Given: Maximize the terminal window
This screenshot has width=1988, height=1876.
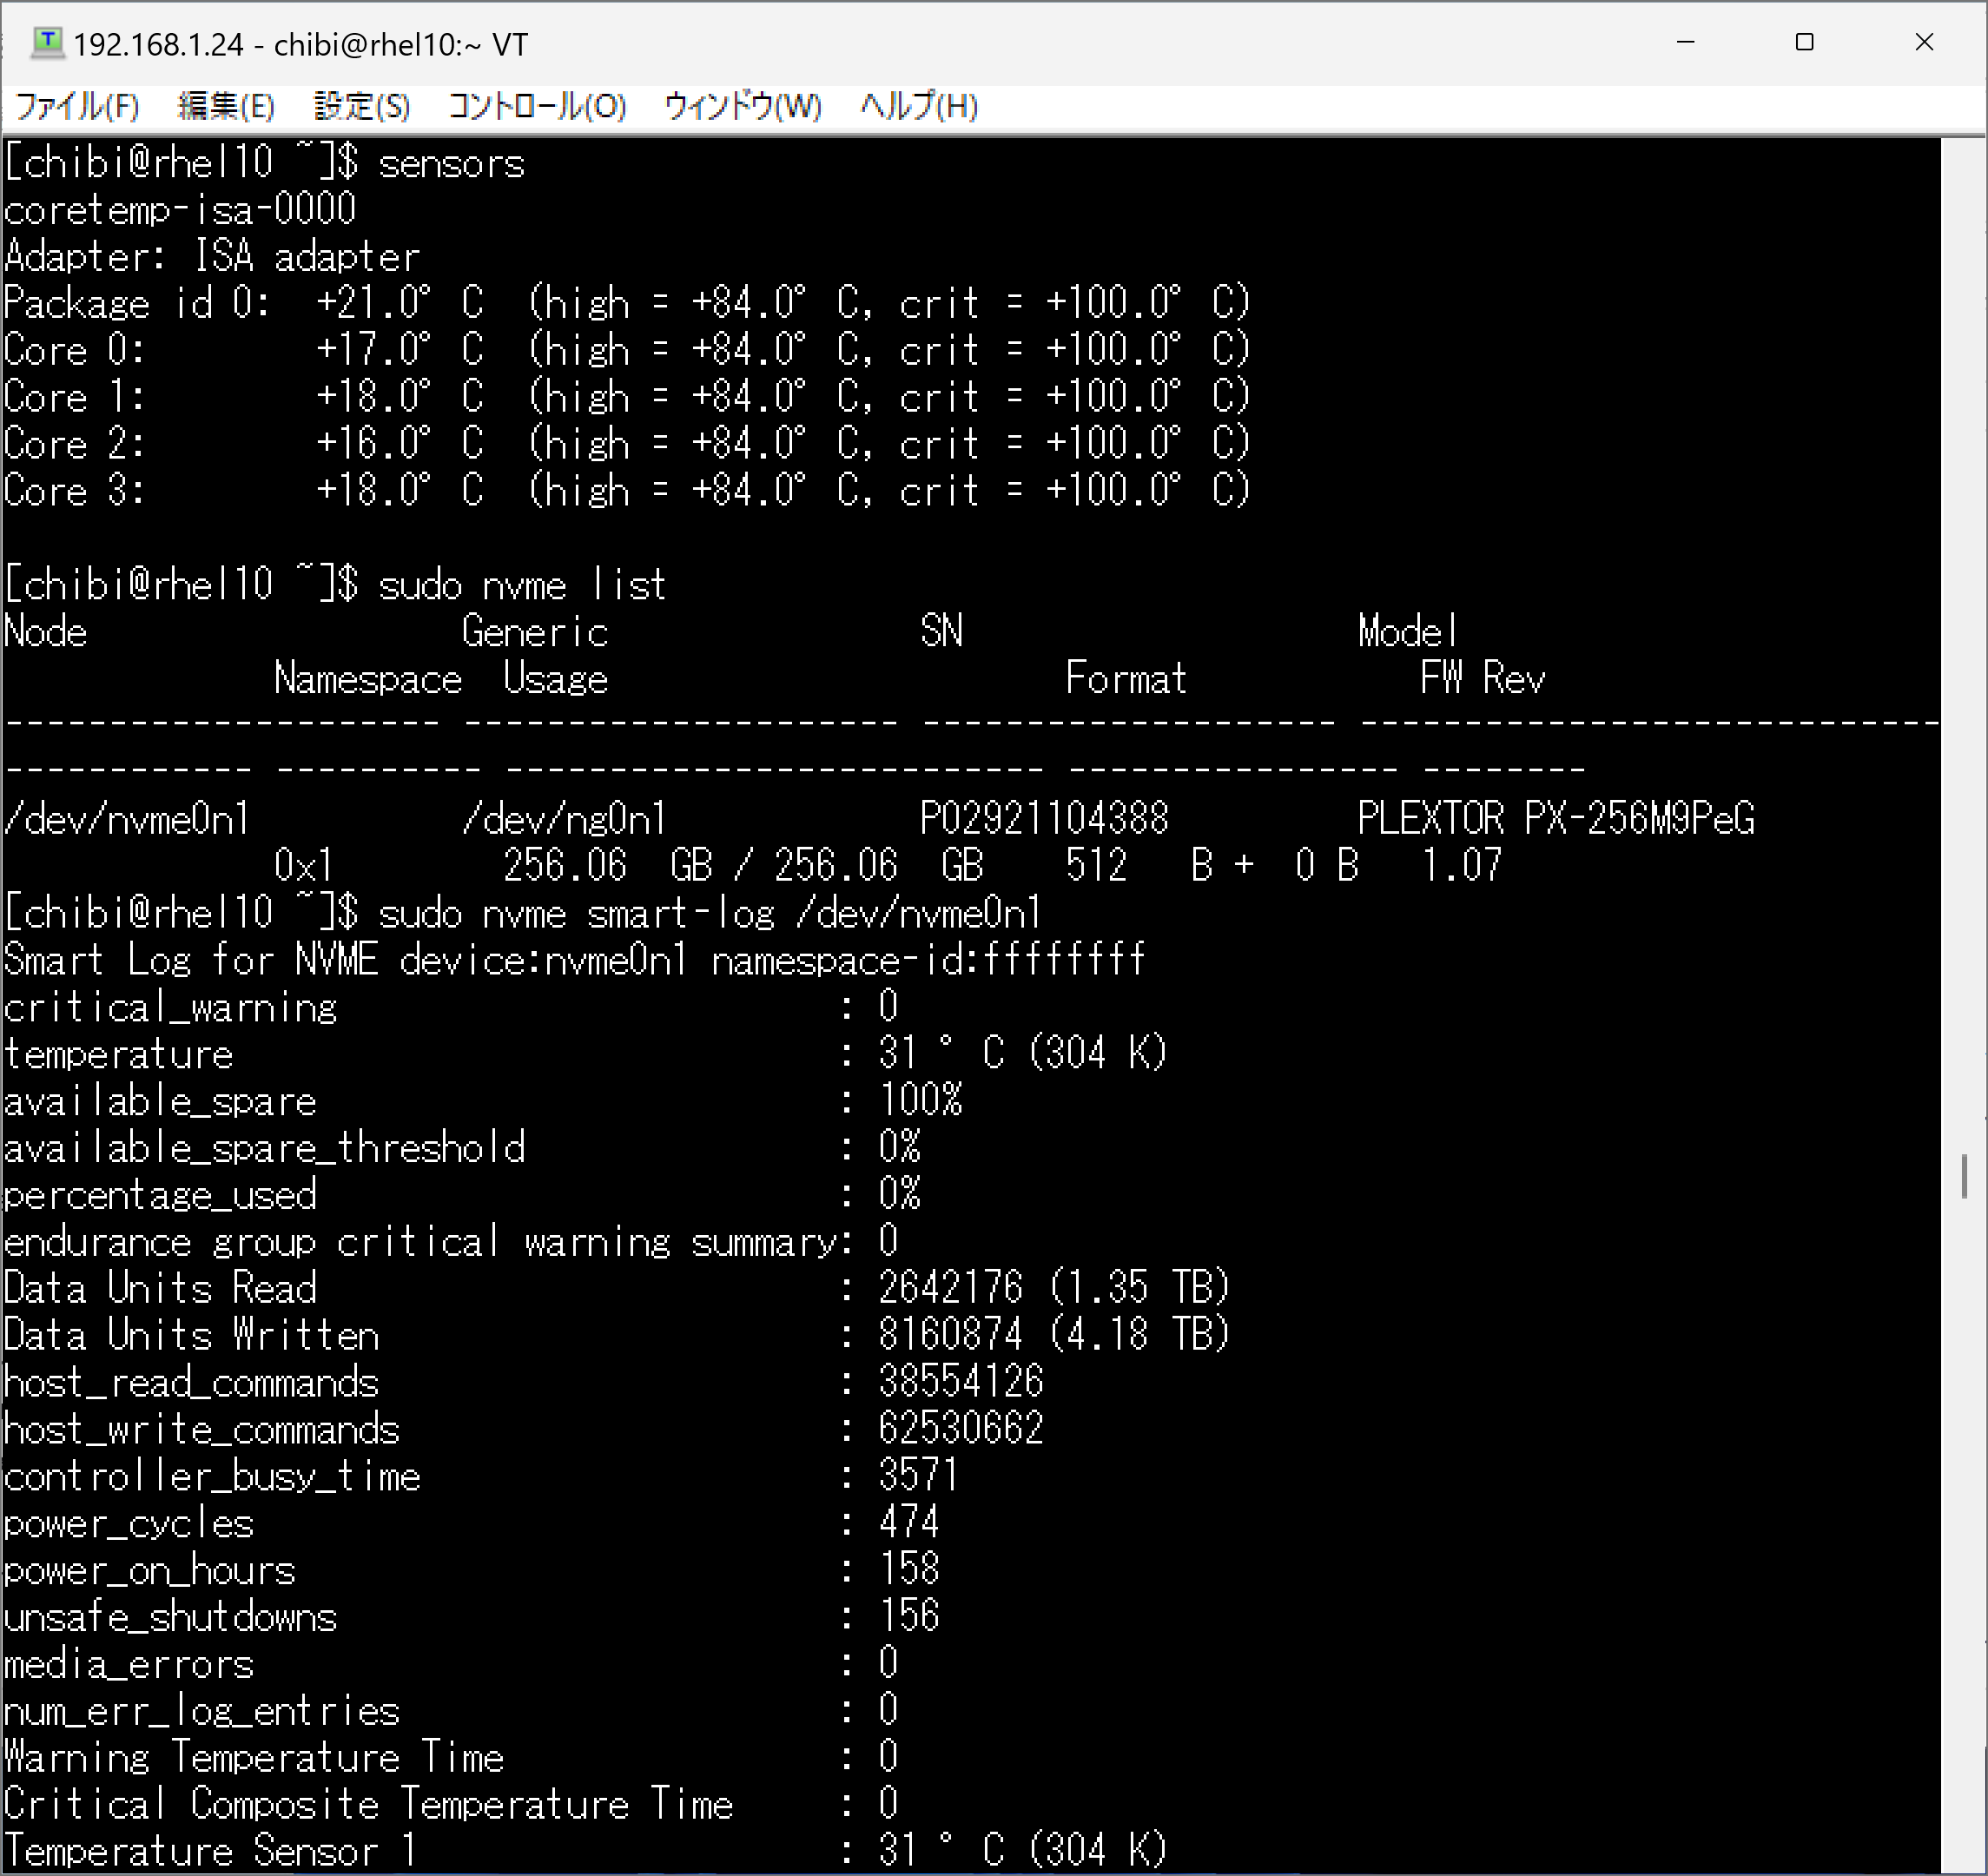Looking at the screenshot, I should tap(1805, 43).
